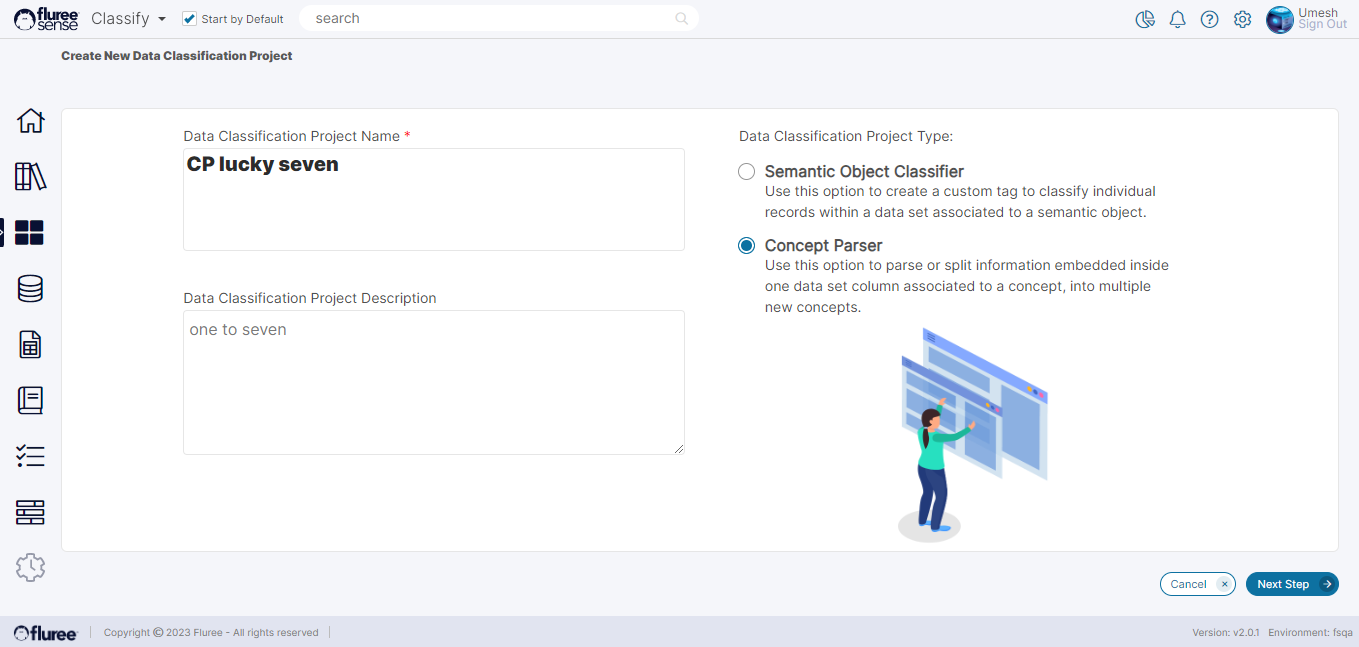Click the Next Step button
This screenshot has width=1359, height=647.
[x=1291, y=584]
